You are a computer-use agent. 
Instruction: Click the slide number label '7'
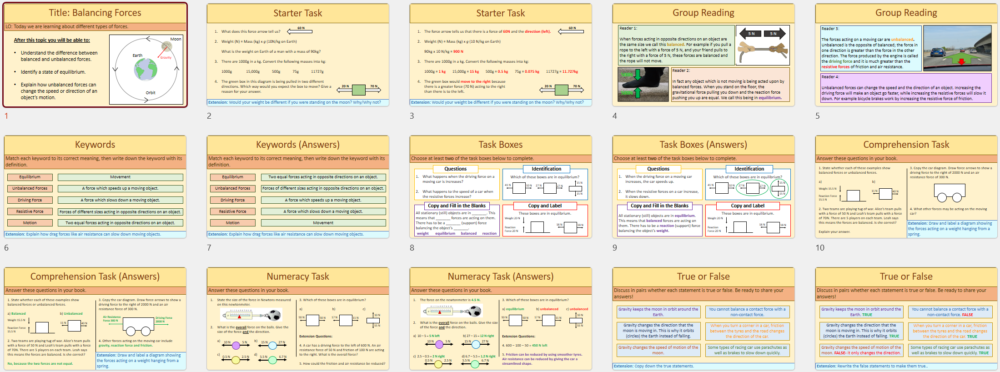[209, 248]
